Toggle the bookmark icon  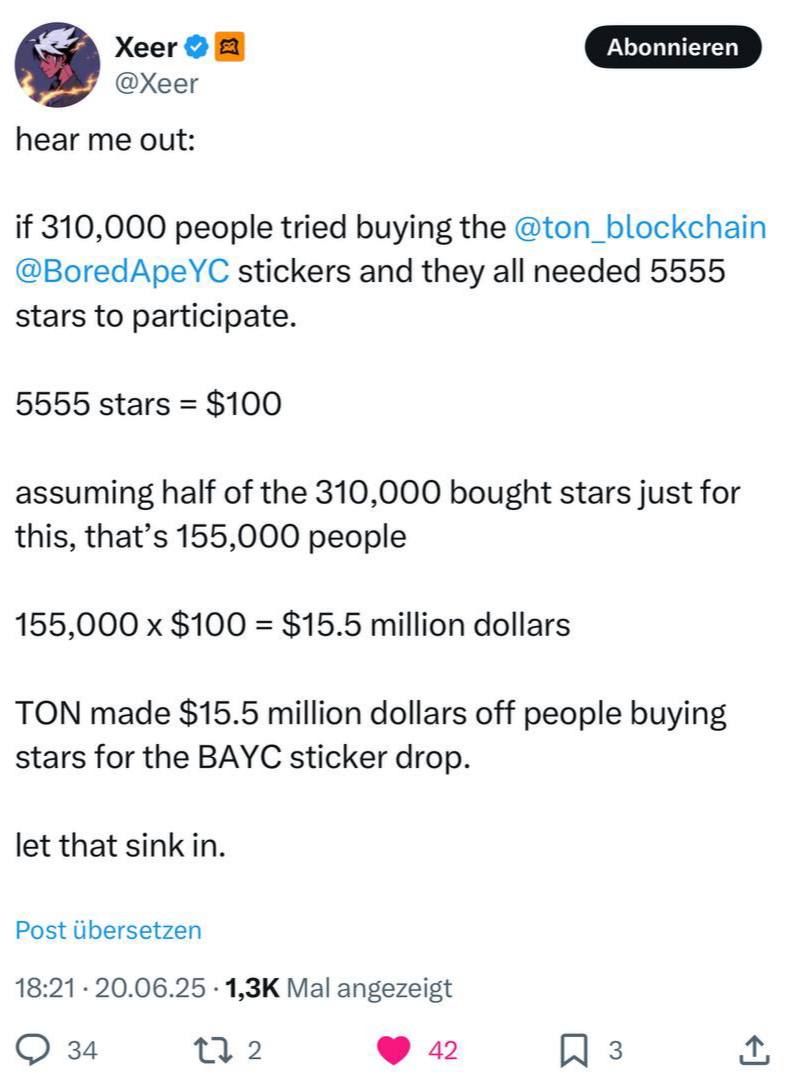click(574, 1050)
